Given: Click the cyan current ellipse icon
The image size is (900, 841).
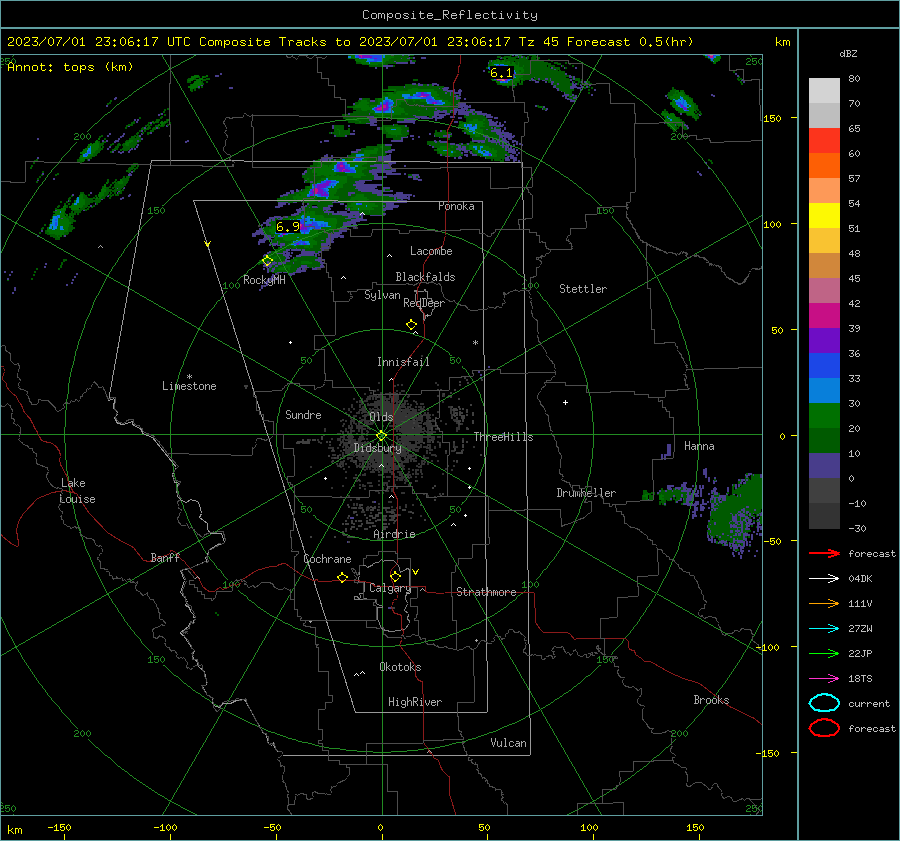Looking at the screenshot, I should 824,703.
